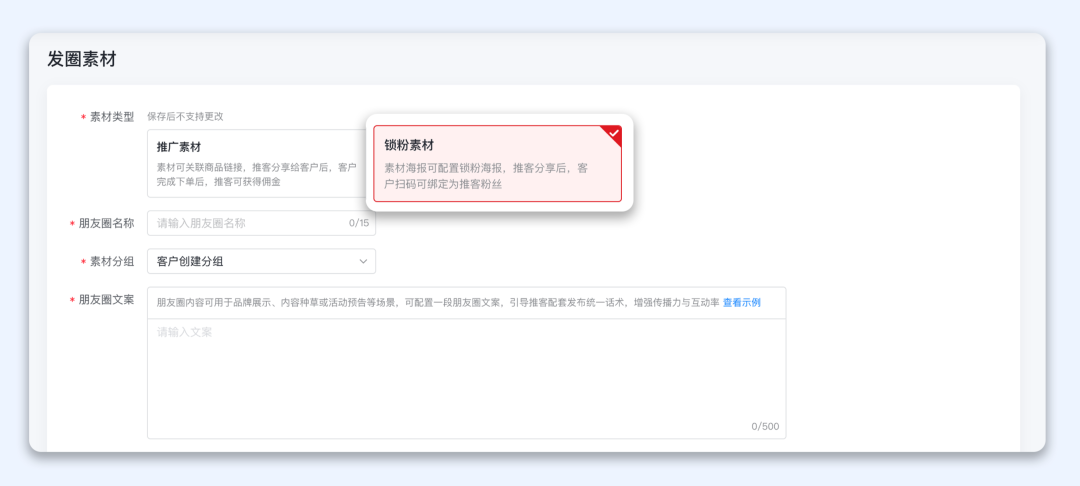
Task: Click the 锁粉素材 card description text
Action: [487, 176]
